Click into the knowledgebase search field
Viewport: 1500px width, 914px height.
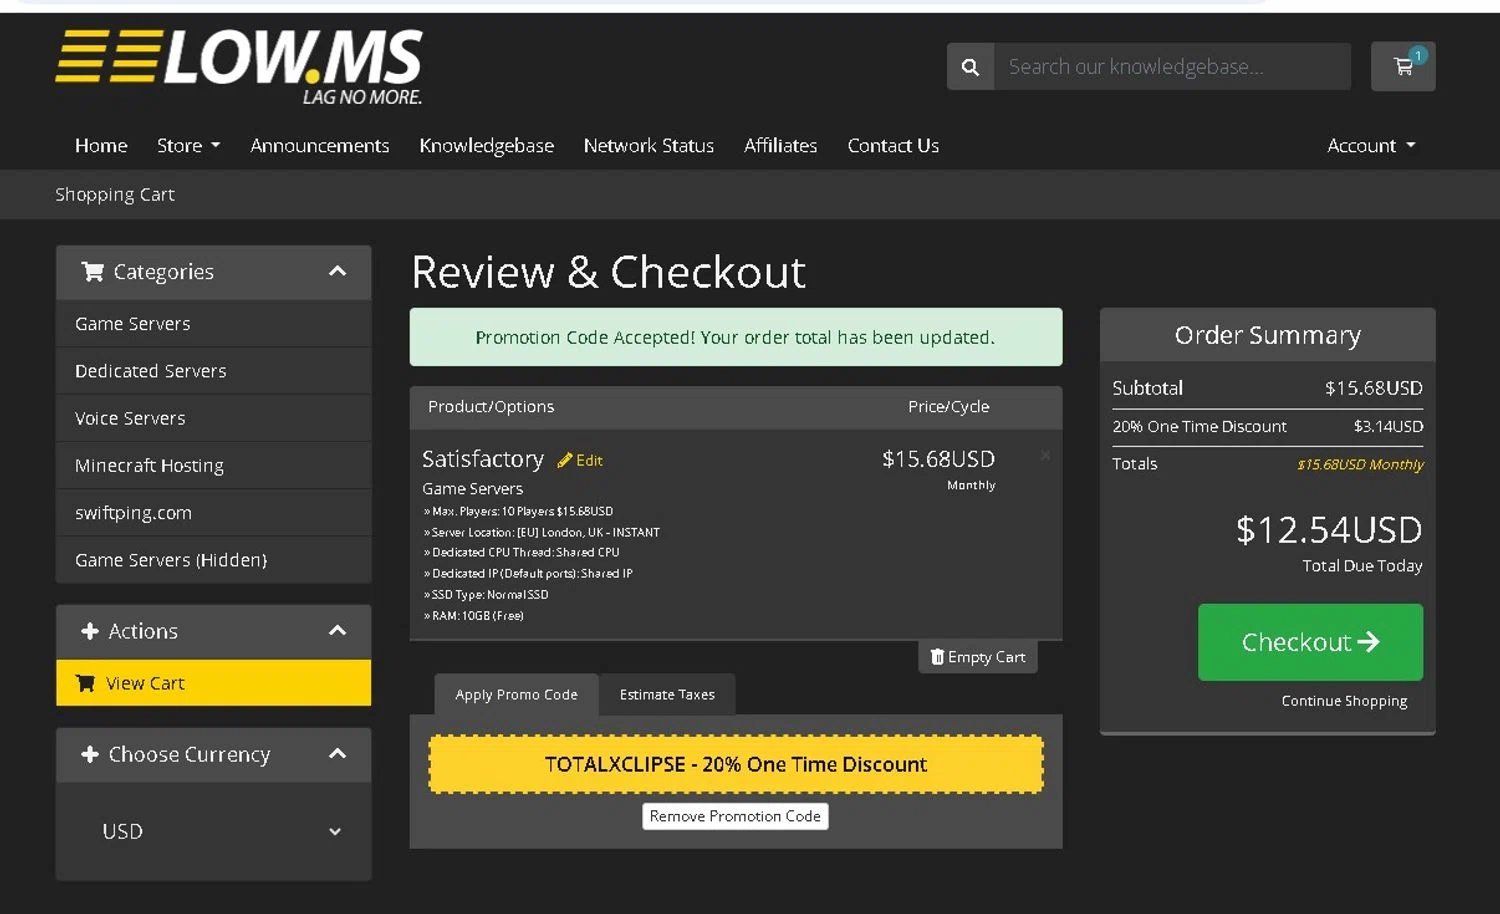1172,67
